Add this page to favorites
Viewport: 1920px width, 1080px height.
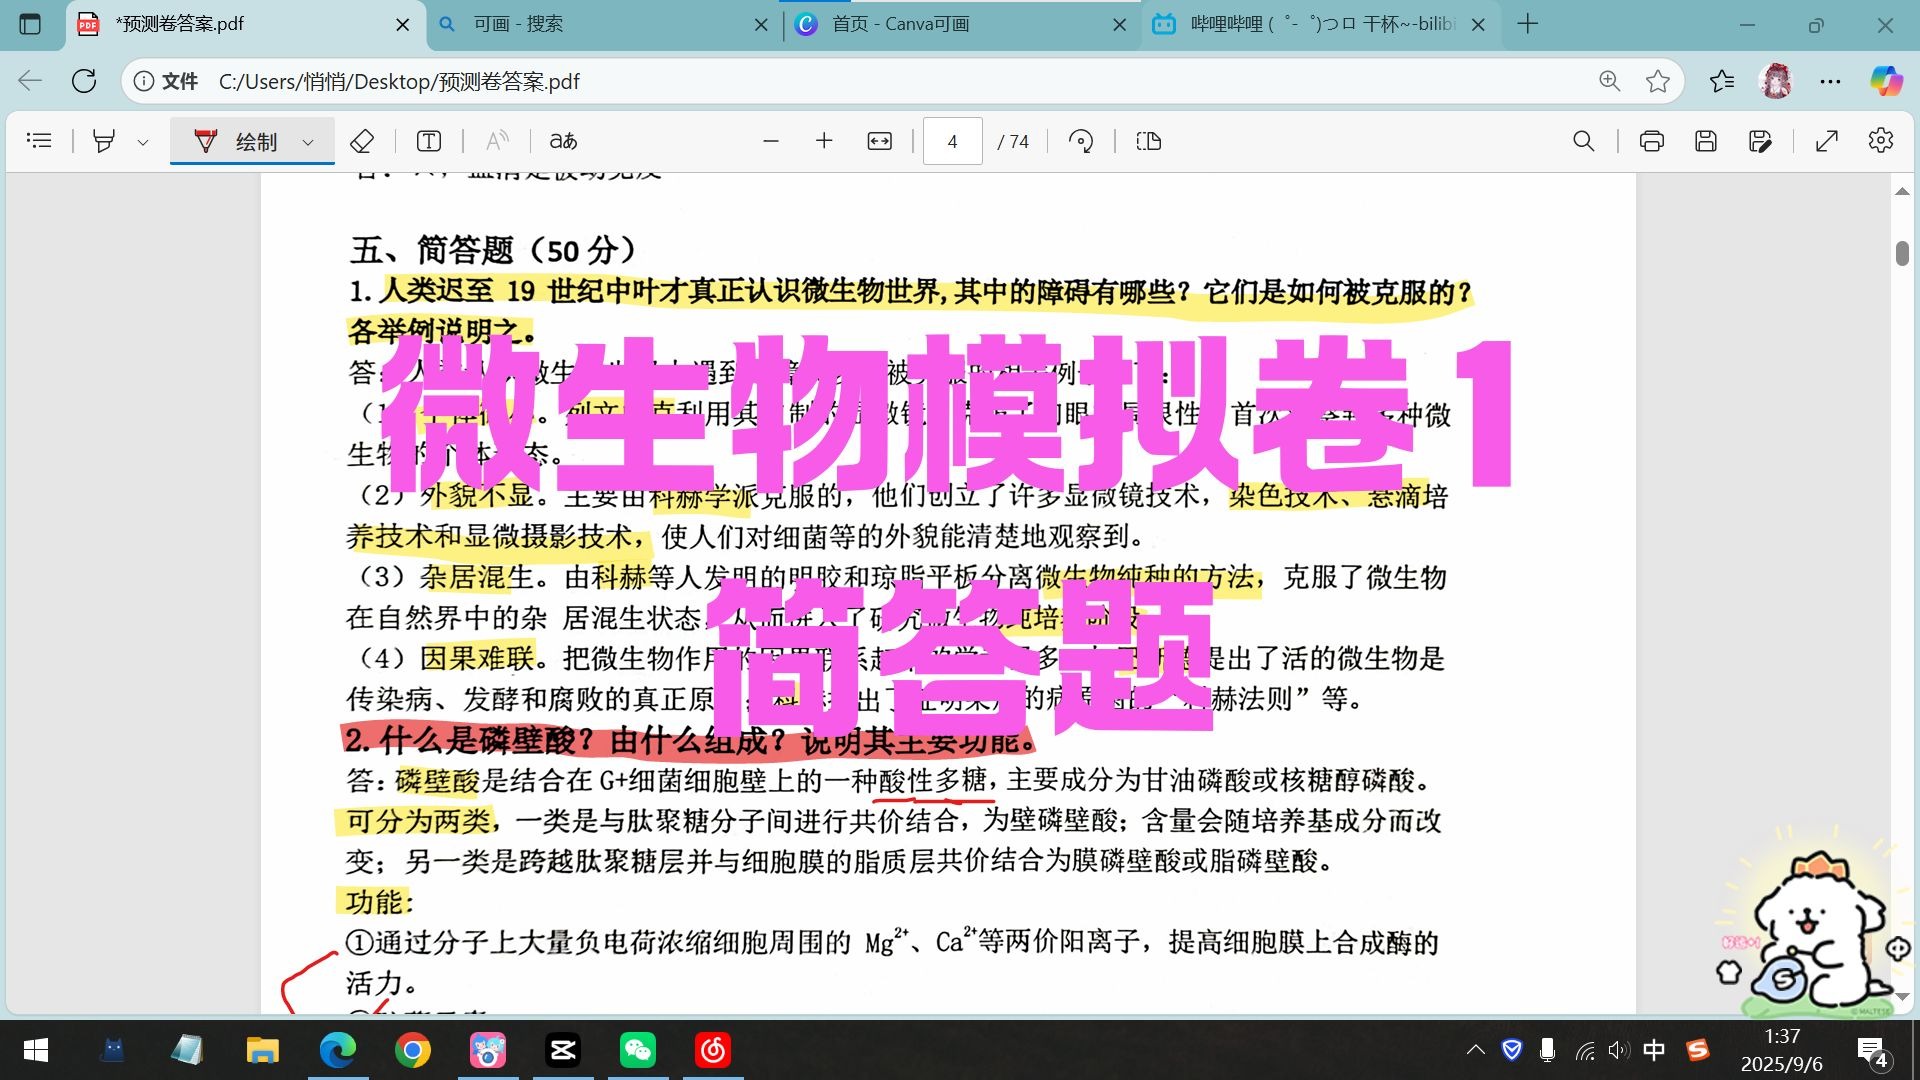click(1658, 81)
